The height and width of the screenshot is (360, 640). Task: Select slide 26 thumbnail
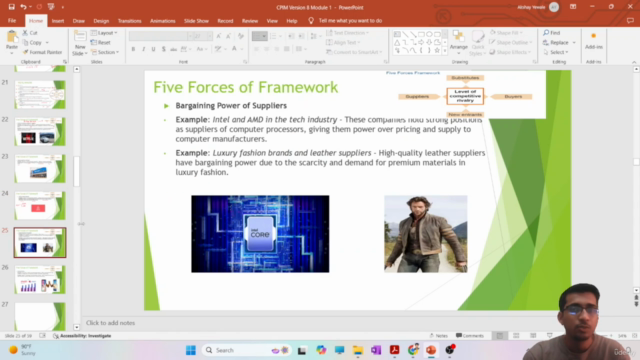(40, 280)
